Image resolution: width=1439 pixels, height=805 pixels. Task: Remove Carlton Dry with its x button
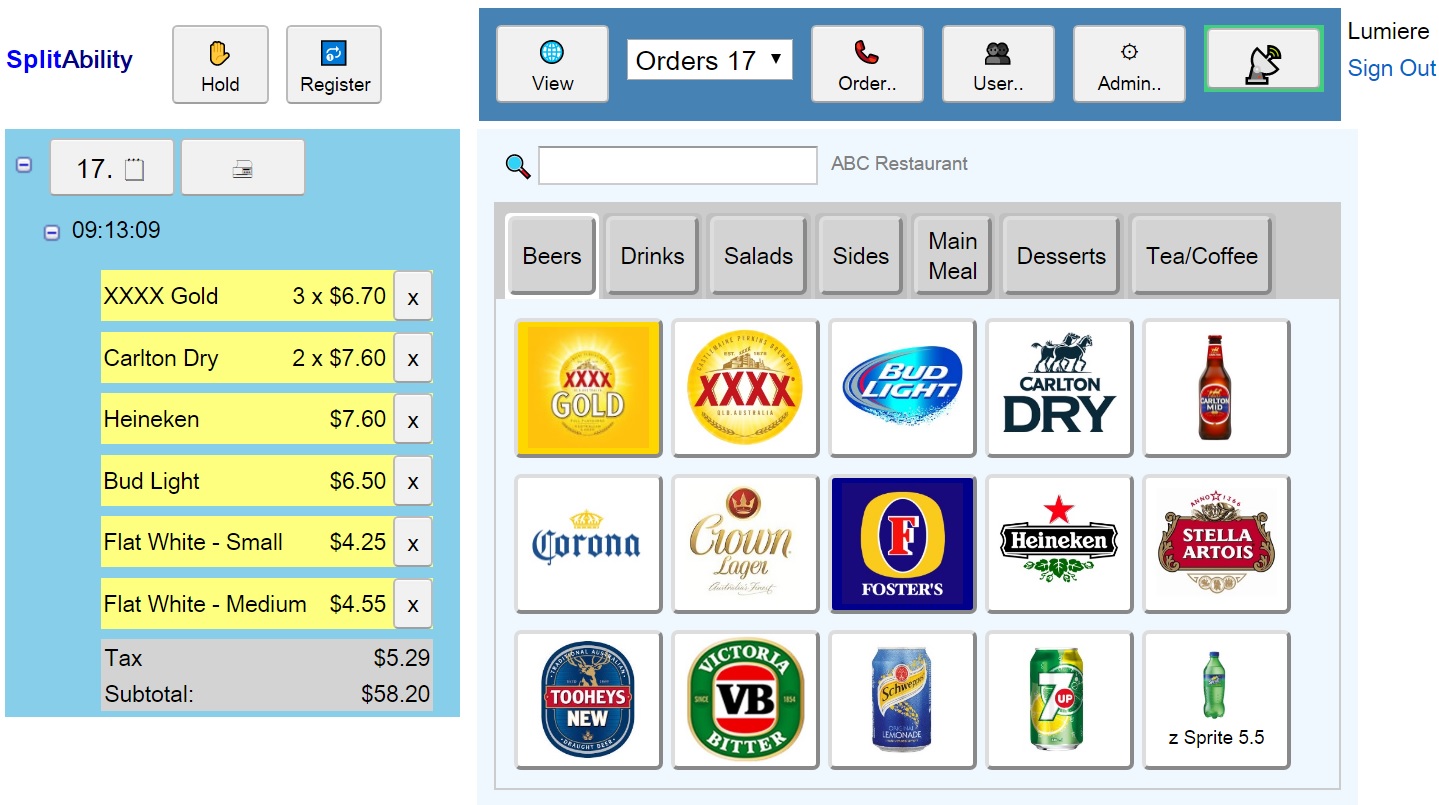point(413,358)
